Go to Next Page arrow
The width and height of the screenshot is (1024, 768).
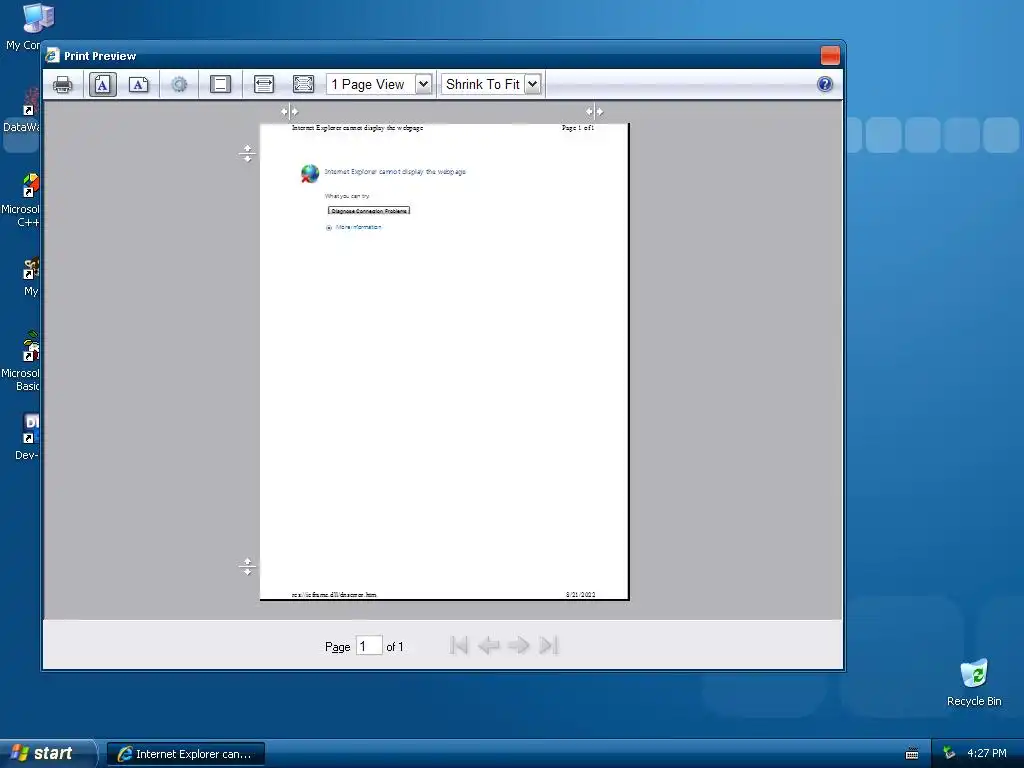pos(519,645)
